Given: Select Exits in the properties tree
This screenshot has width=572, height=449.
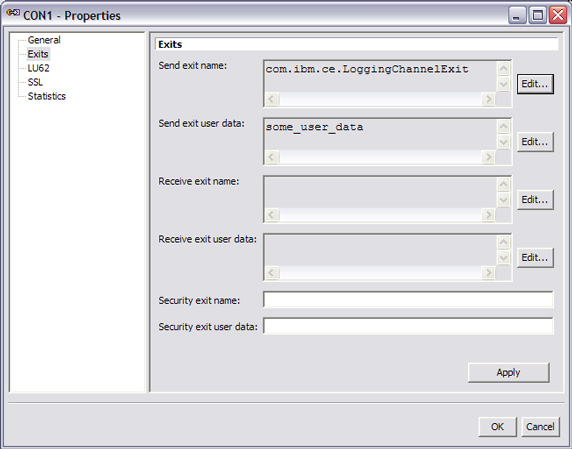Looking at the screenshot, I should coord(38,54).
